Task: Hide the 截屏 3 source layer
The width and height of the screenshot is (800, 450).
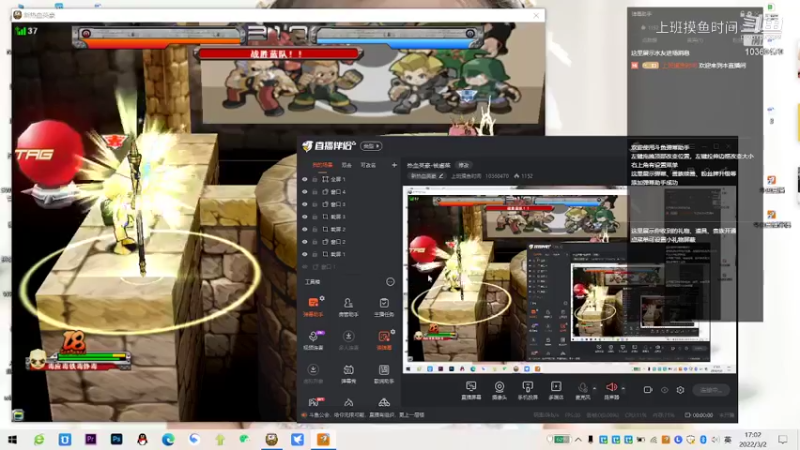Action: (x=305, y=217)
